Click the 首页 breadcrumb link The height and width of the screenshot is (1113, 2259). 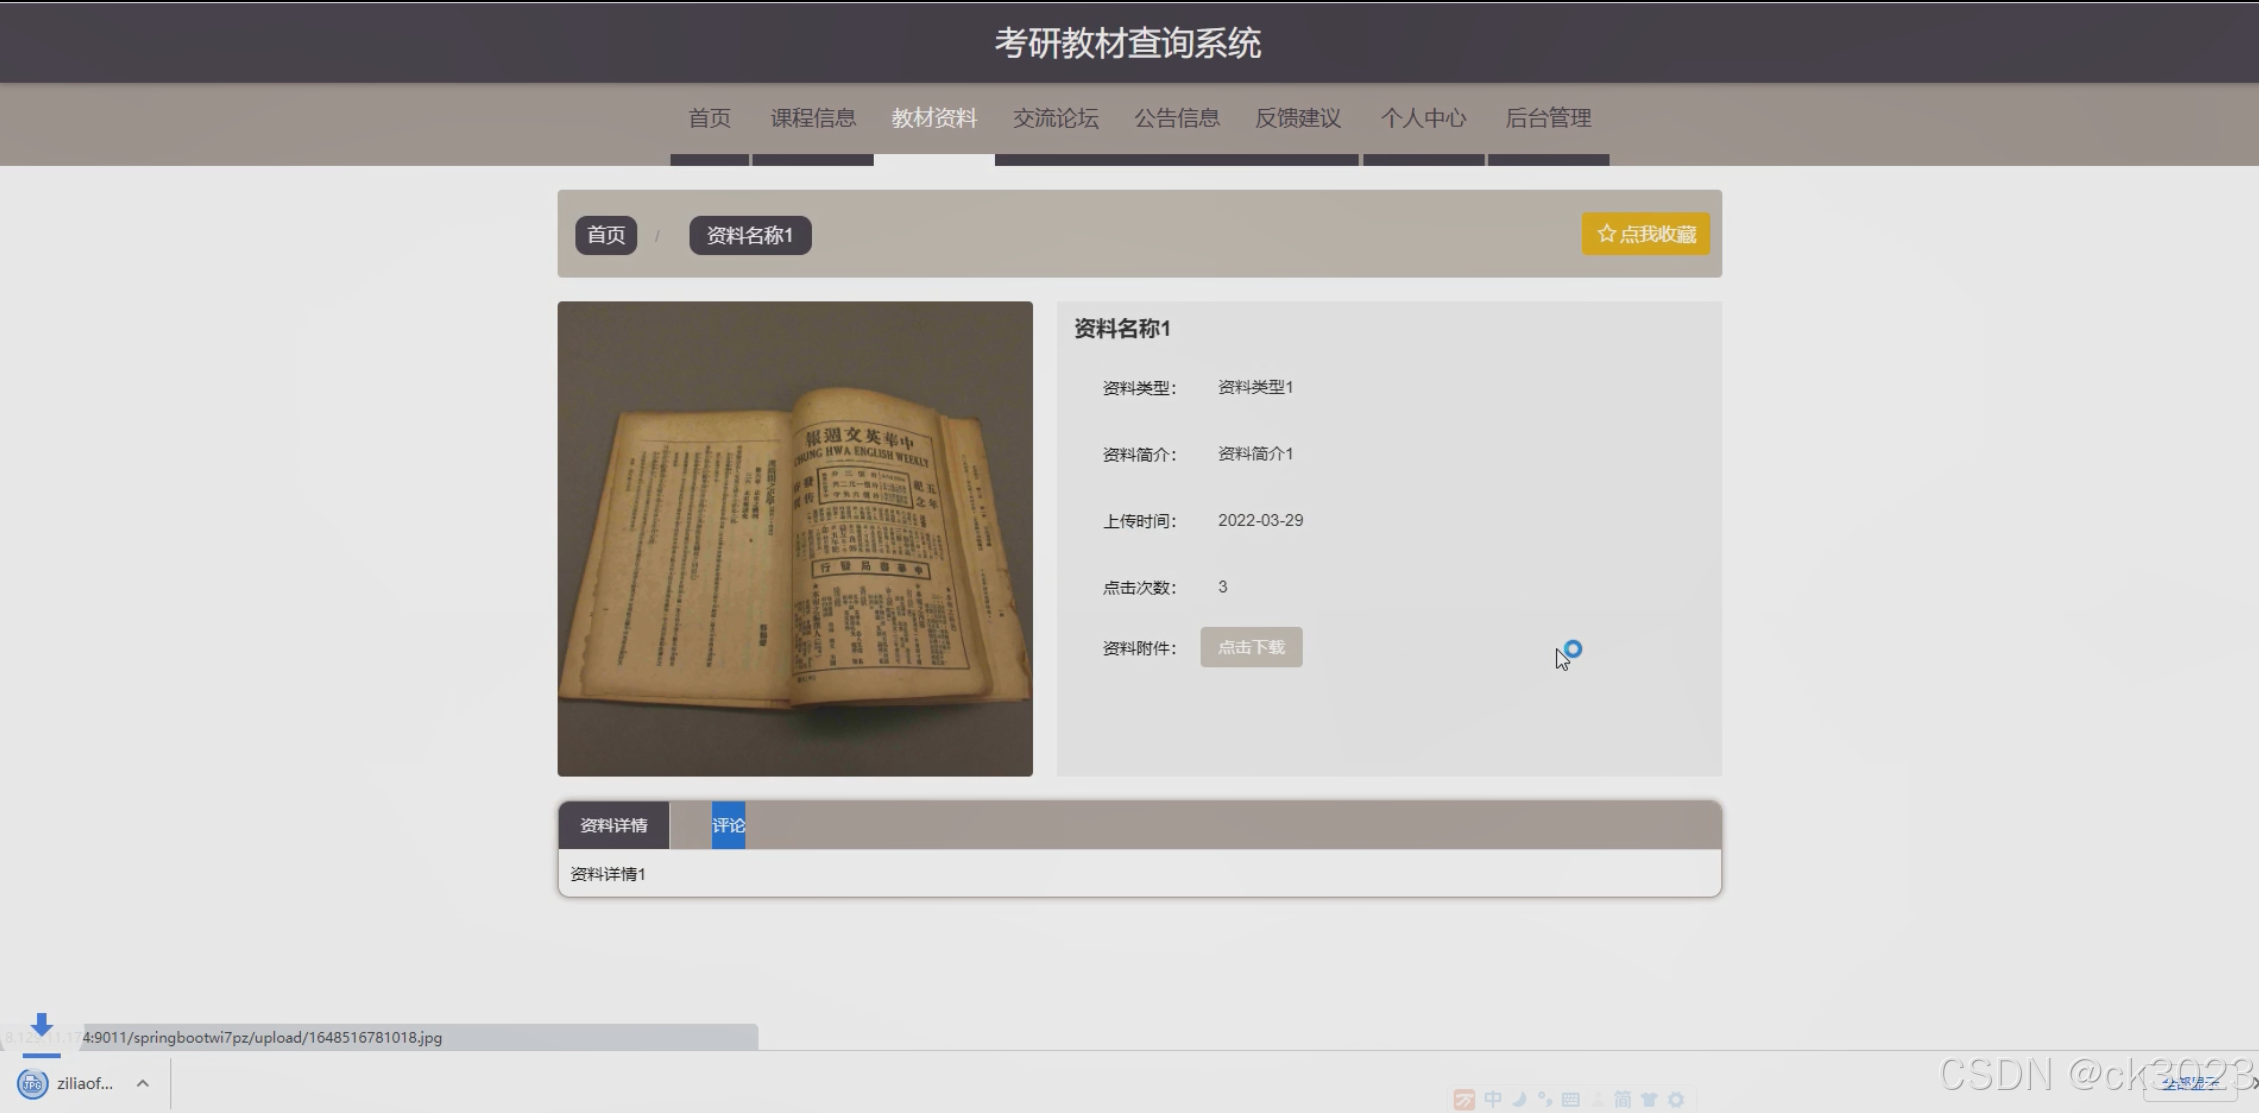pos(606,235)
